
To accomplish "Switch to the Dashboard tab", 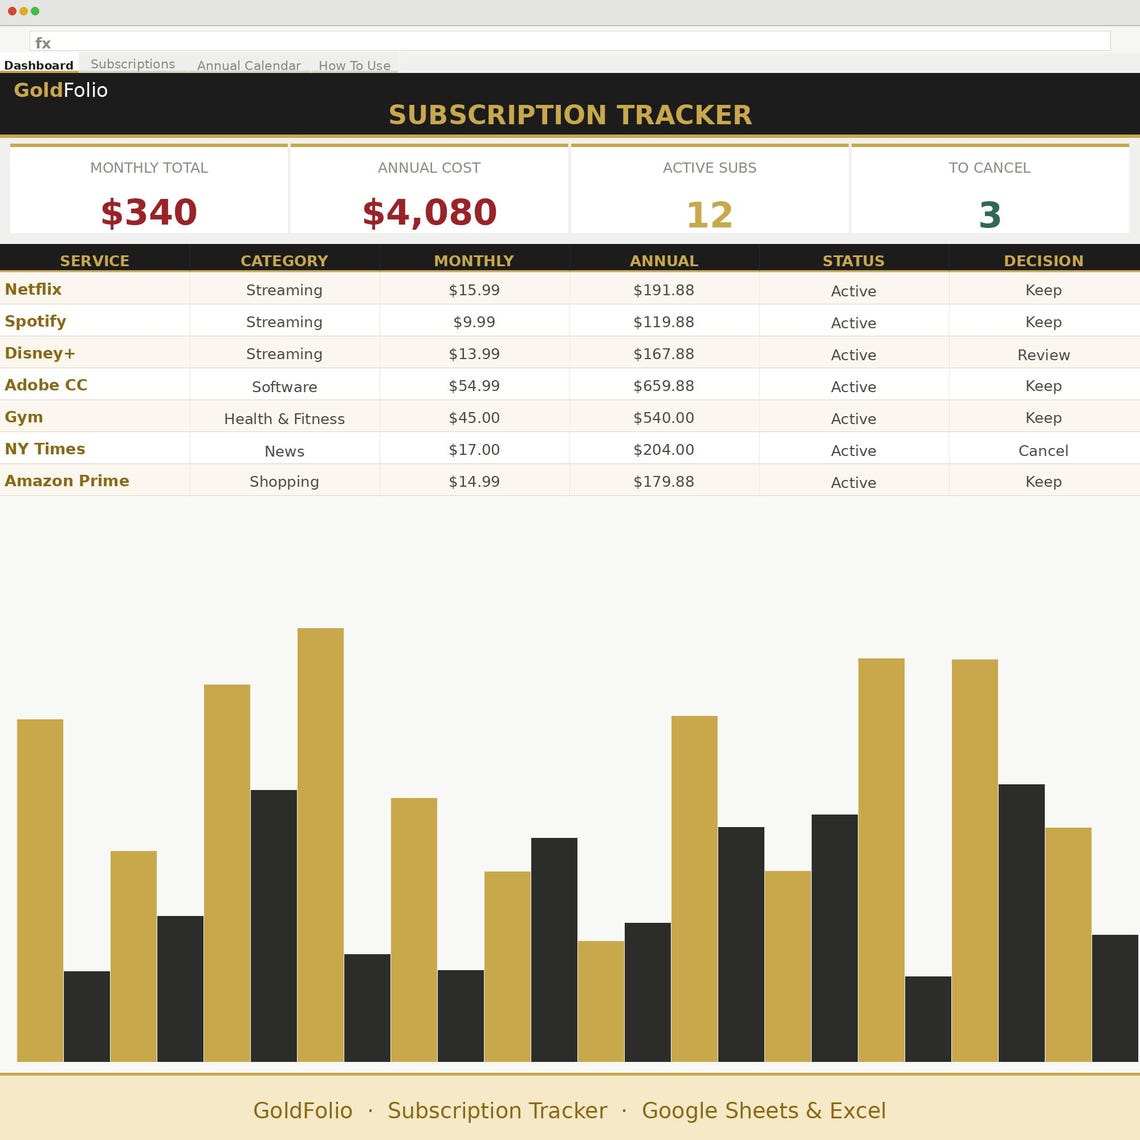I will pos(39,65).
